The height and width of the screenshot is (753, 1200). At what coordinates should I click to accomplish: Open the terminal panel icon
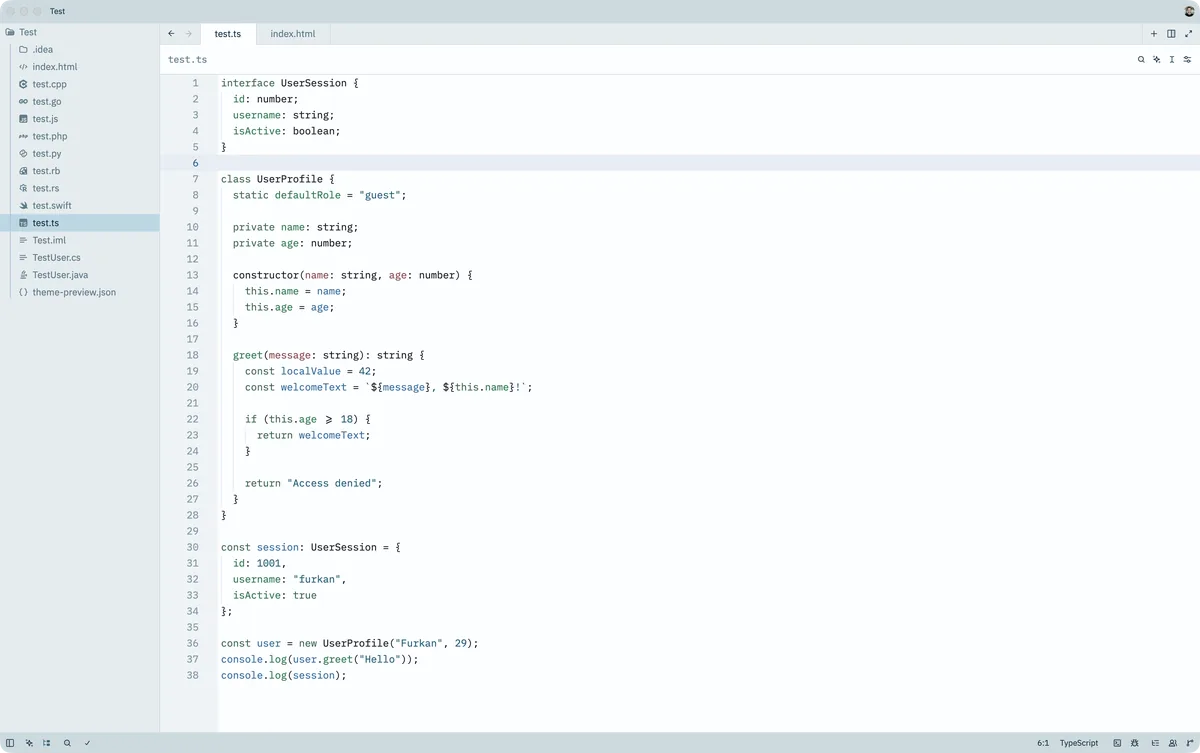(1117, 743)
